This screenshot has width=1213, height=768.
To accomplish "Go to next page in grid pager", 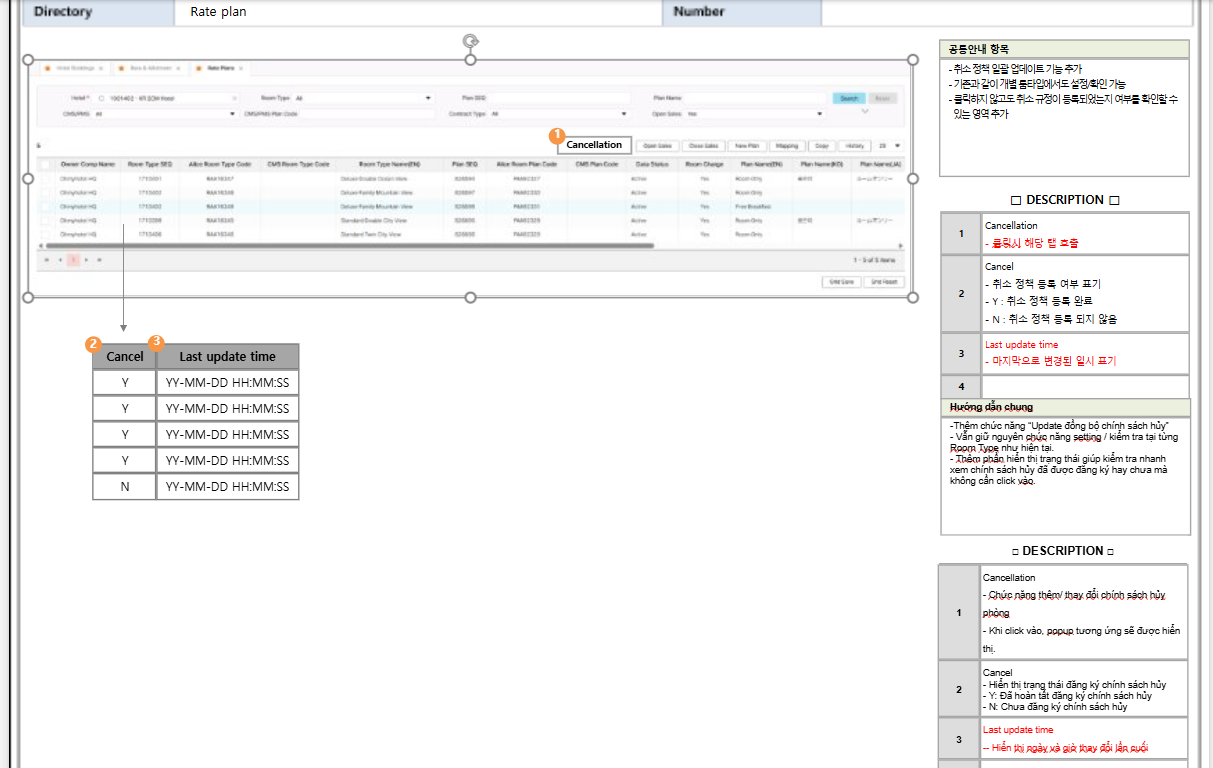I will [x=86, y=260].
